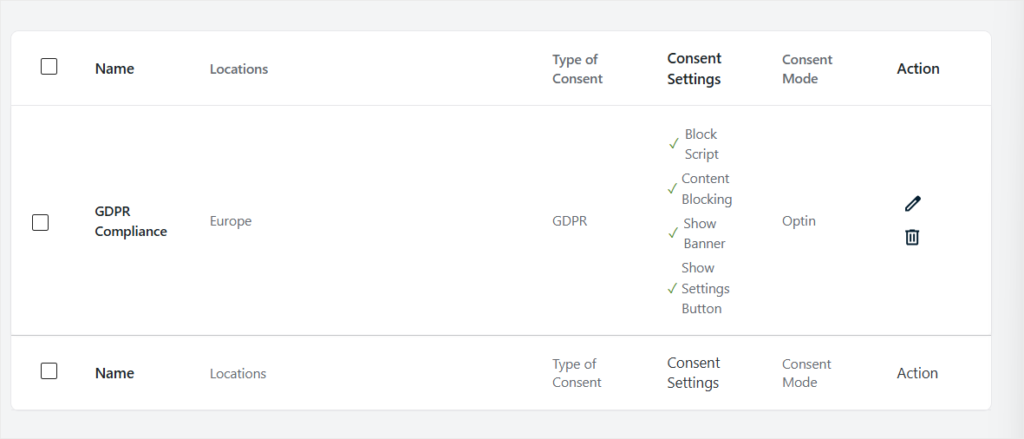Click the footer Name column label

[x=114, y=373]
